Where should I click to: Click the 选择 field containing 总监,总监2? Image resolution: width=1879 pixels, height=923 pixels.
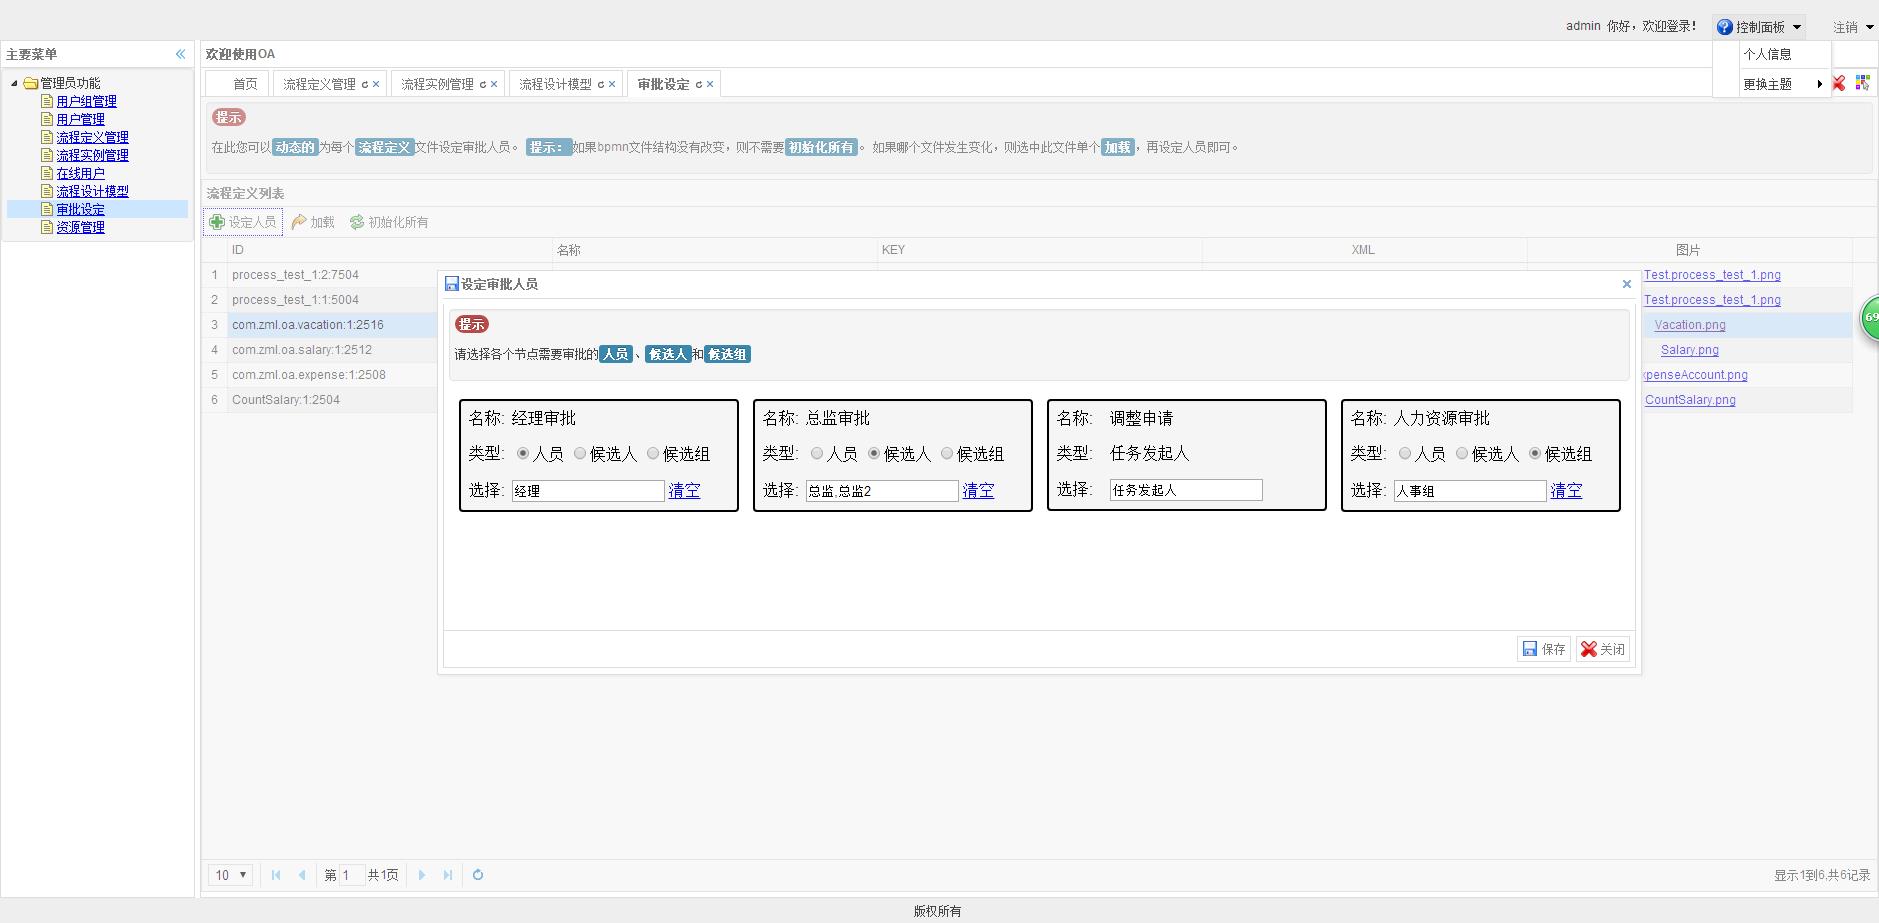tap(882, 490)
